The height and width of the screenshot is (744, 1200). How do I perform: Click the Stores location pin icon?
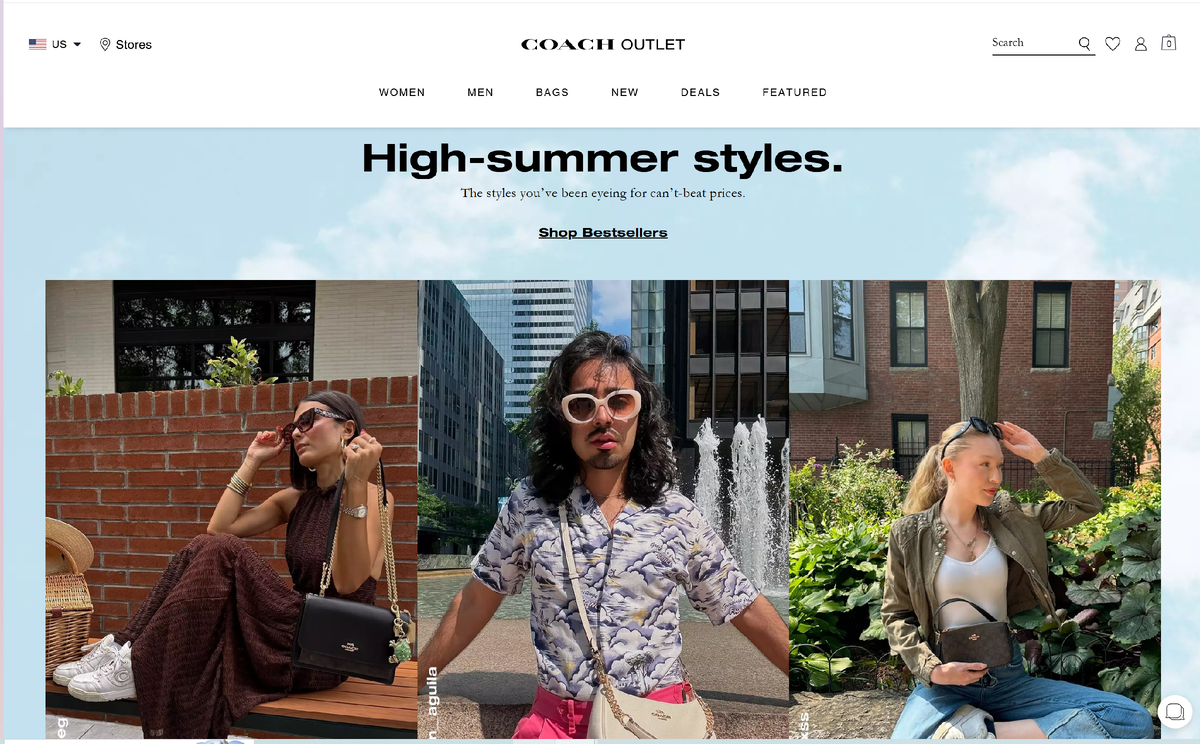pyautogui.click(x=105, y=44)
